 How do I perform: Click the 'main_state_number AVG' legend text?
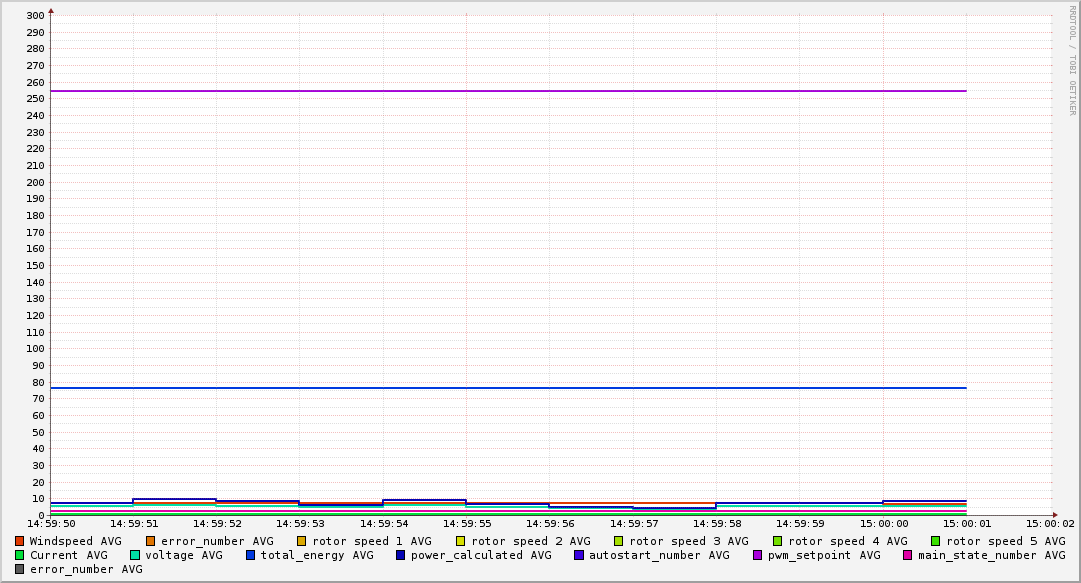click(x=991, y=555)
